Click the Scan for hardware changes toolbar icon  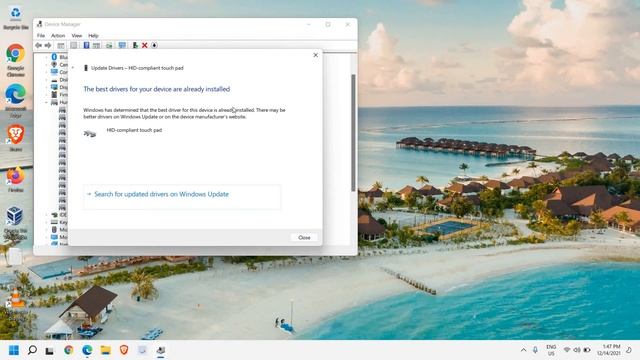click(x=109, y=45)
